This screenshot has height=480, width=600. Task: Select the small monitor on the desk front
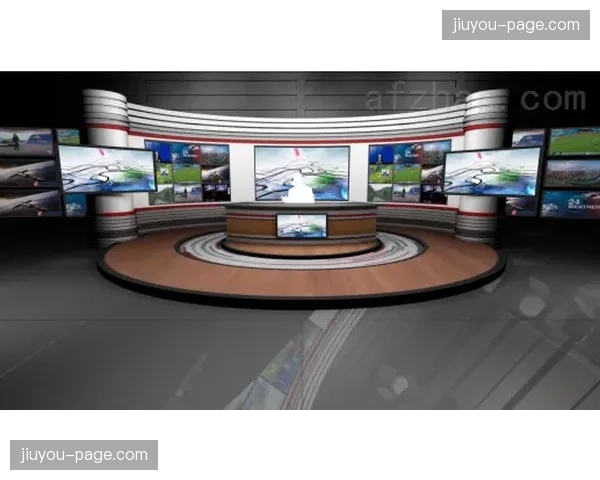[x=301, y=225]
